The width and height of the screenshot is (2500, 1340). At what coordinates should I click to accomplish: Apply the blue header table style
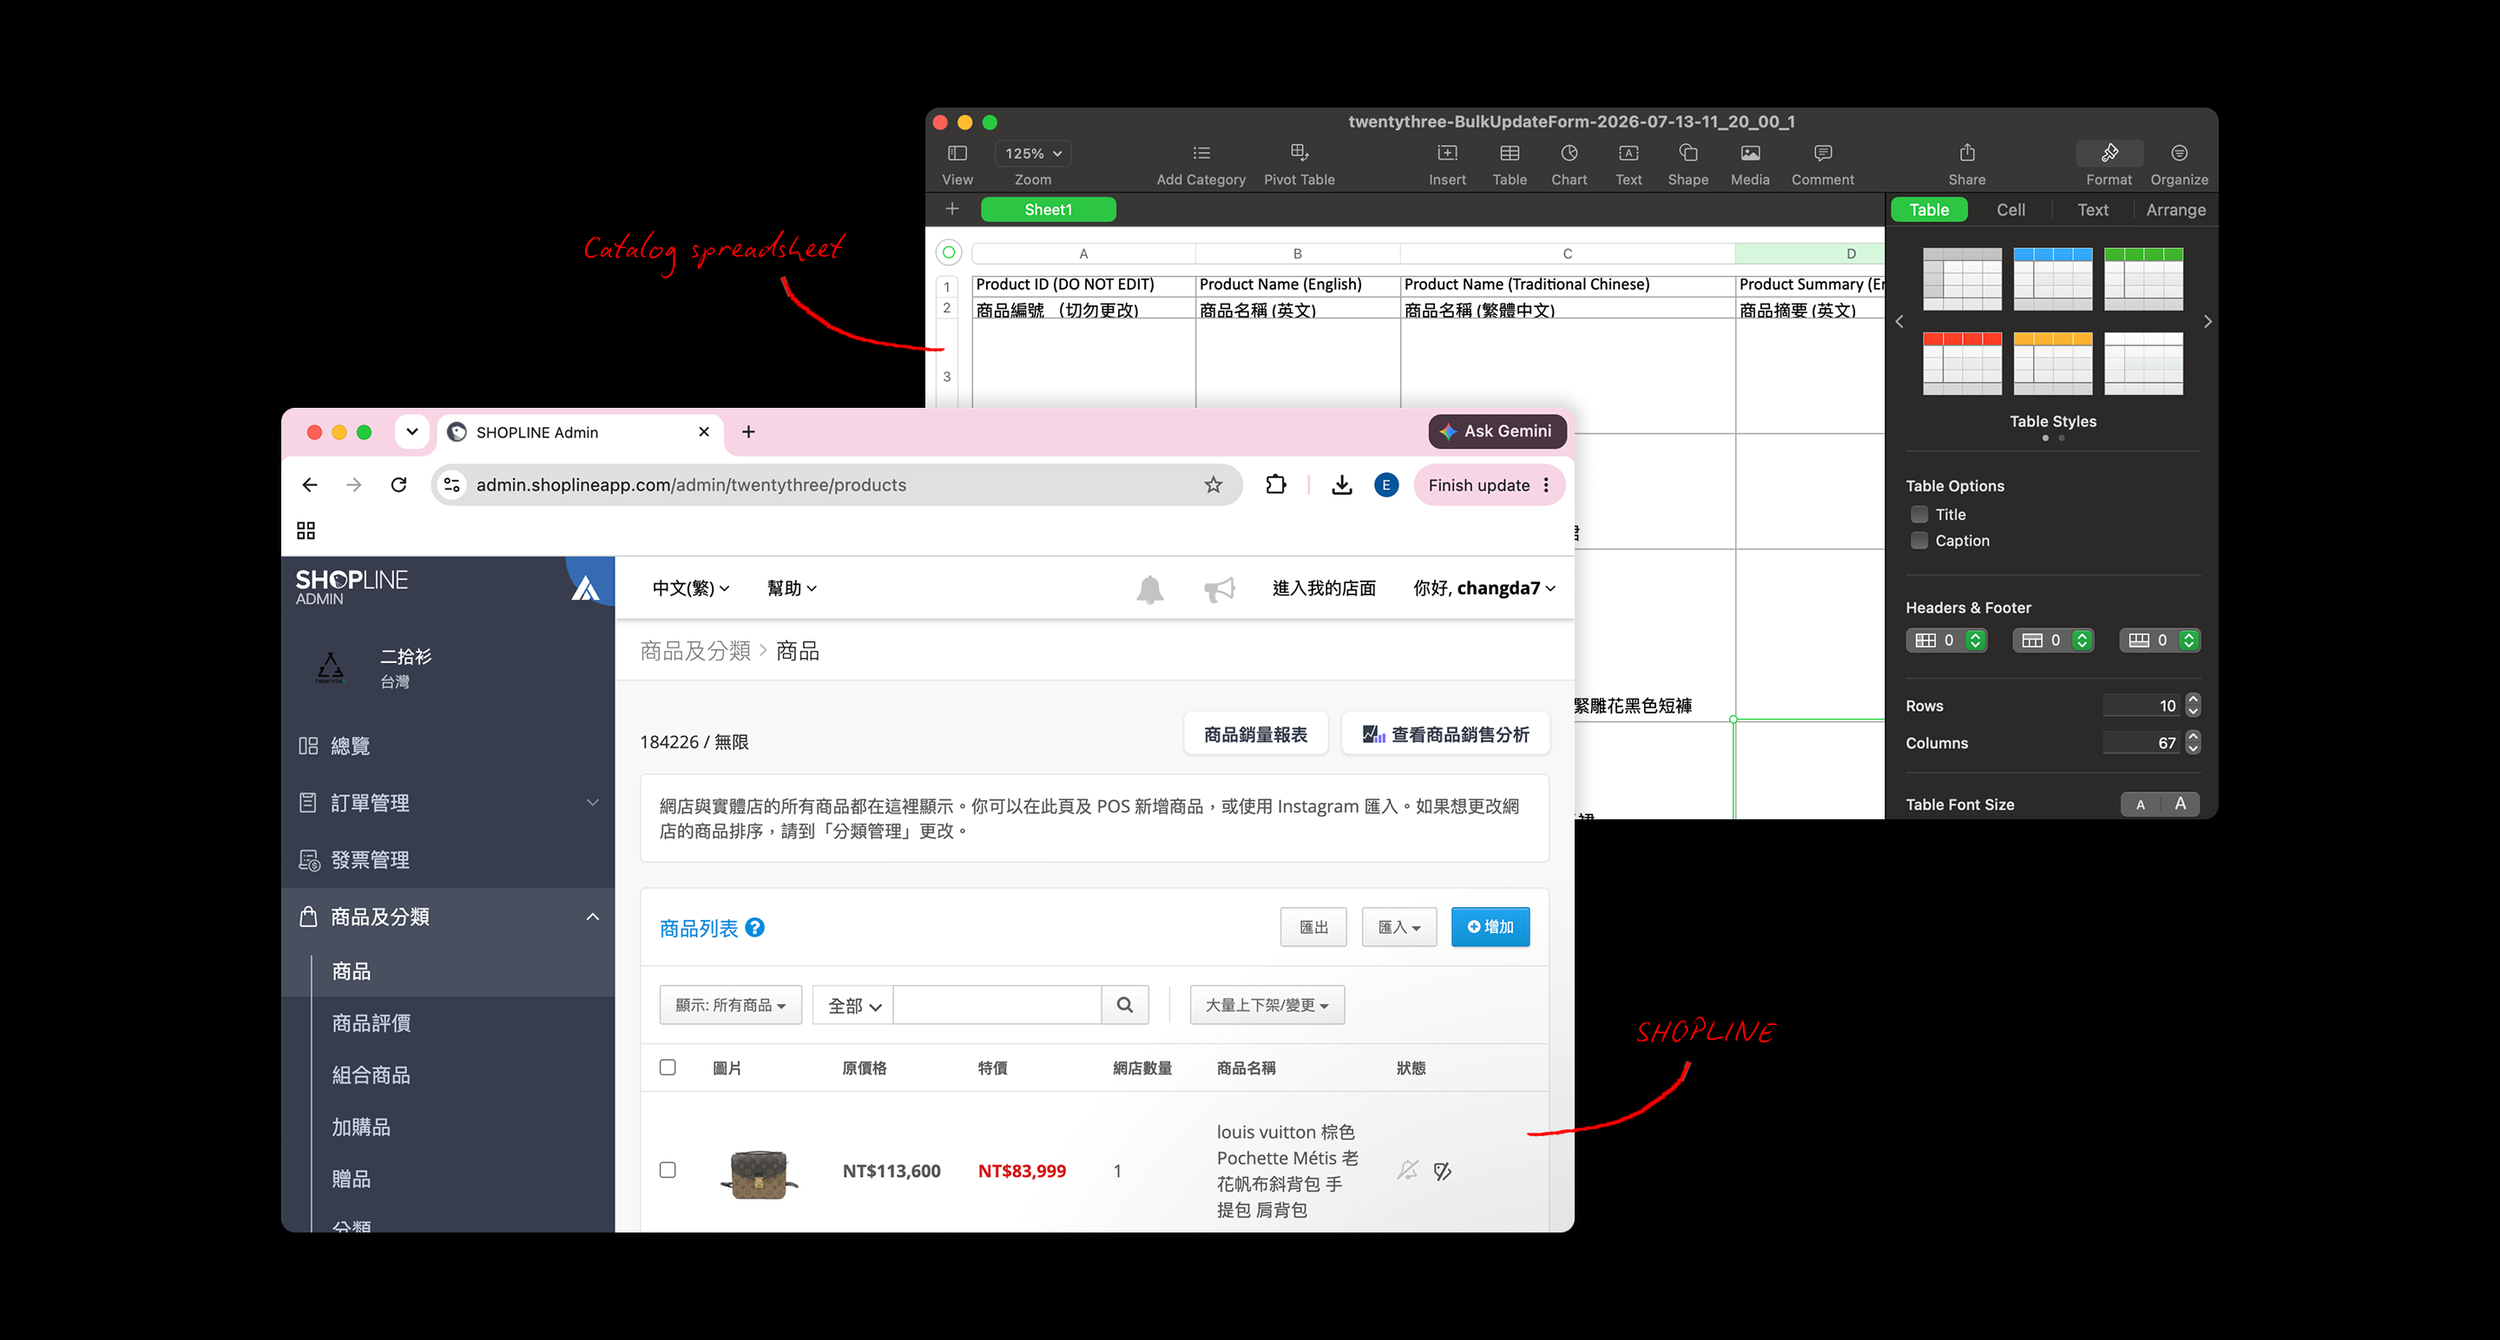tap(2053, 279)
